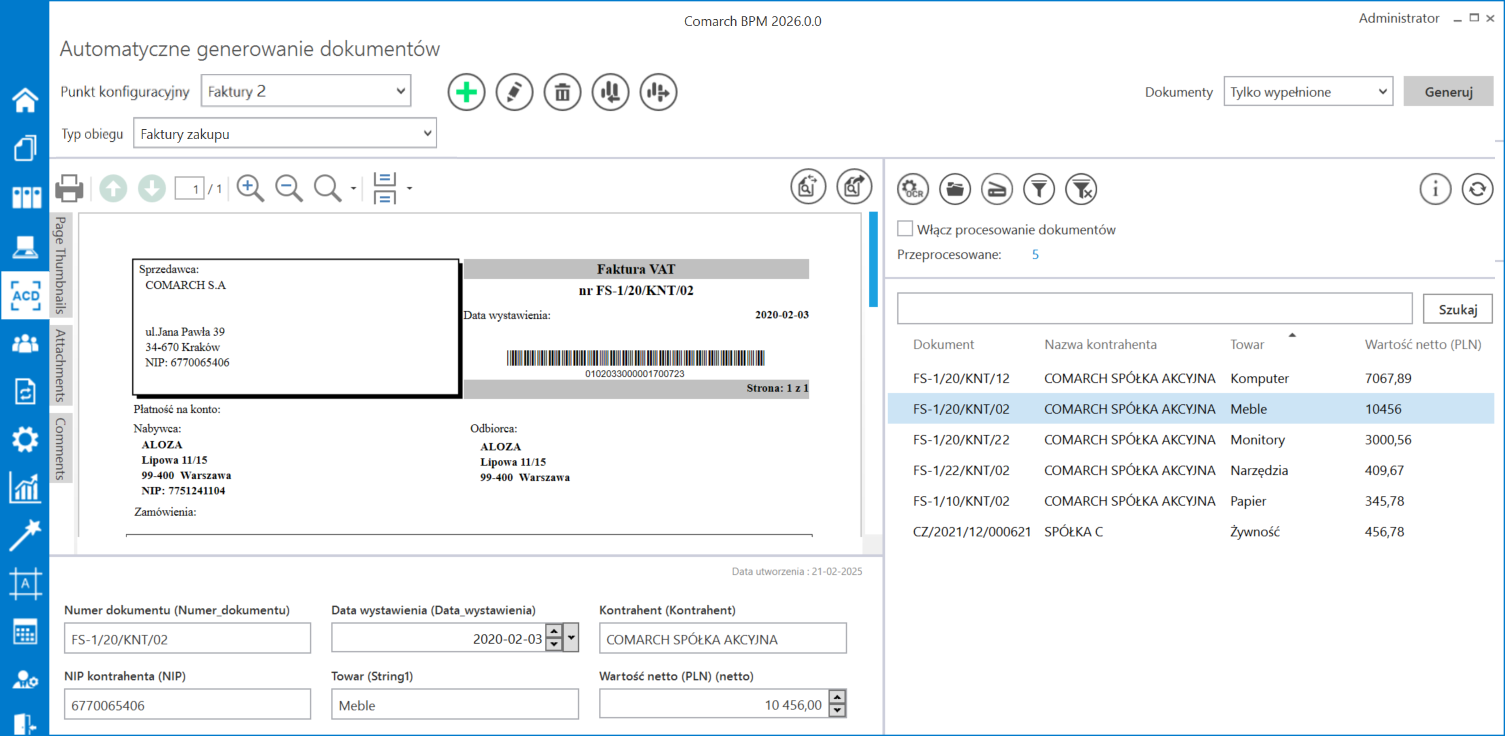The image size is (1505, 736).
Task: Click the clear filter funnel icon
Action: click(x=1081, y=188)
